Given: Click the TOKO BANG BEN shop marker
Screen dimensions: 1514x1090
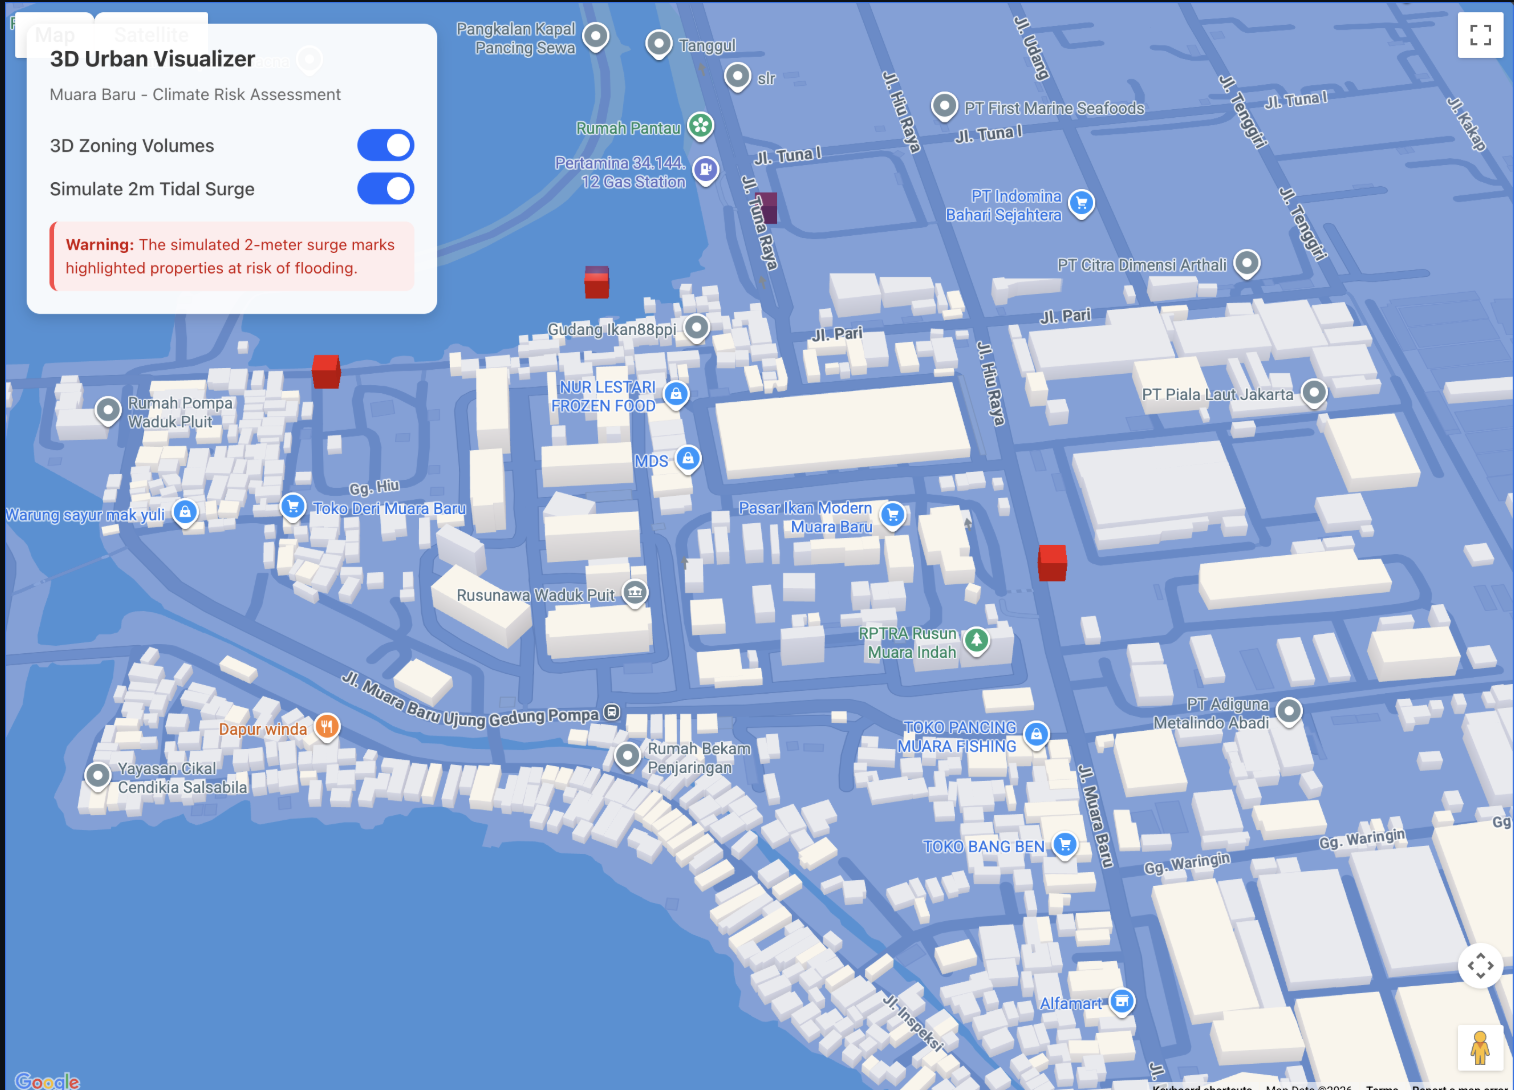Looking at the screenshot, I should coord(1065,844).
